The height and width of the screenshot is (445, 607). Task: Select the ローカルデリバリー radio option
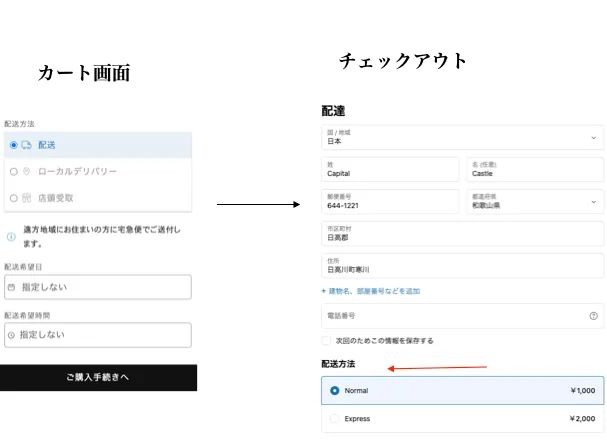[x=13, y=172]
